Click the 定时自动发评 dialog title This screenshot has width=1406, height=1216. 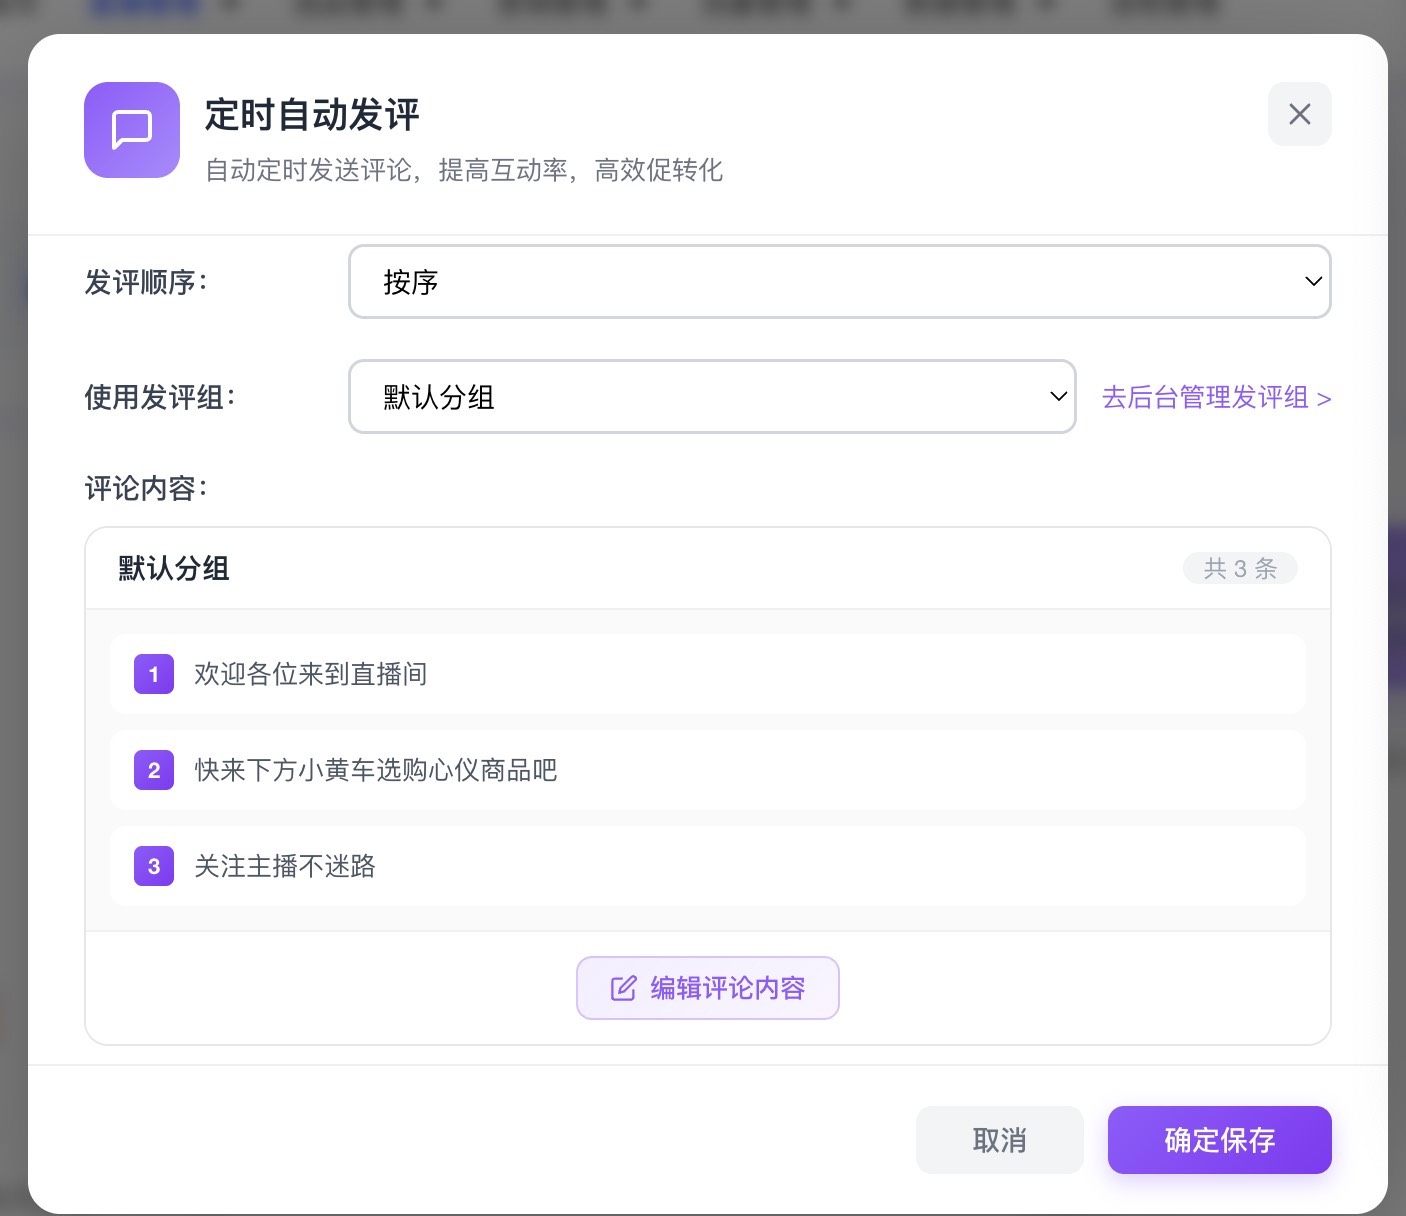[x=312, y=115]
